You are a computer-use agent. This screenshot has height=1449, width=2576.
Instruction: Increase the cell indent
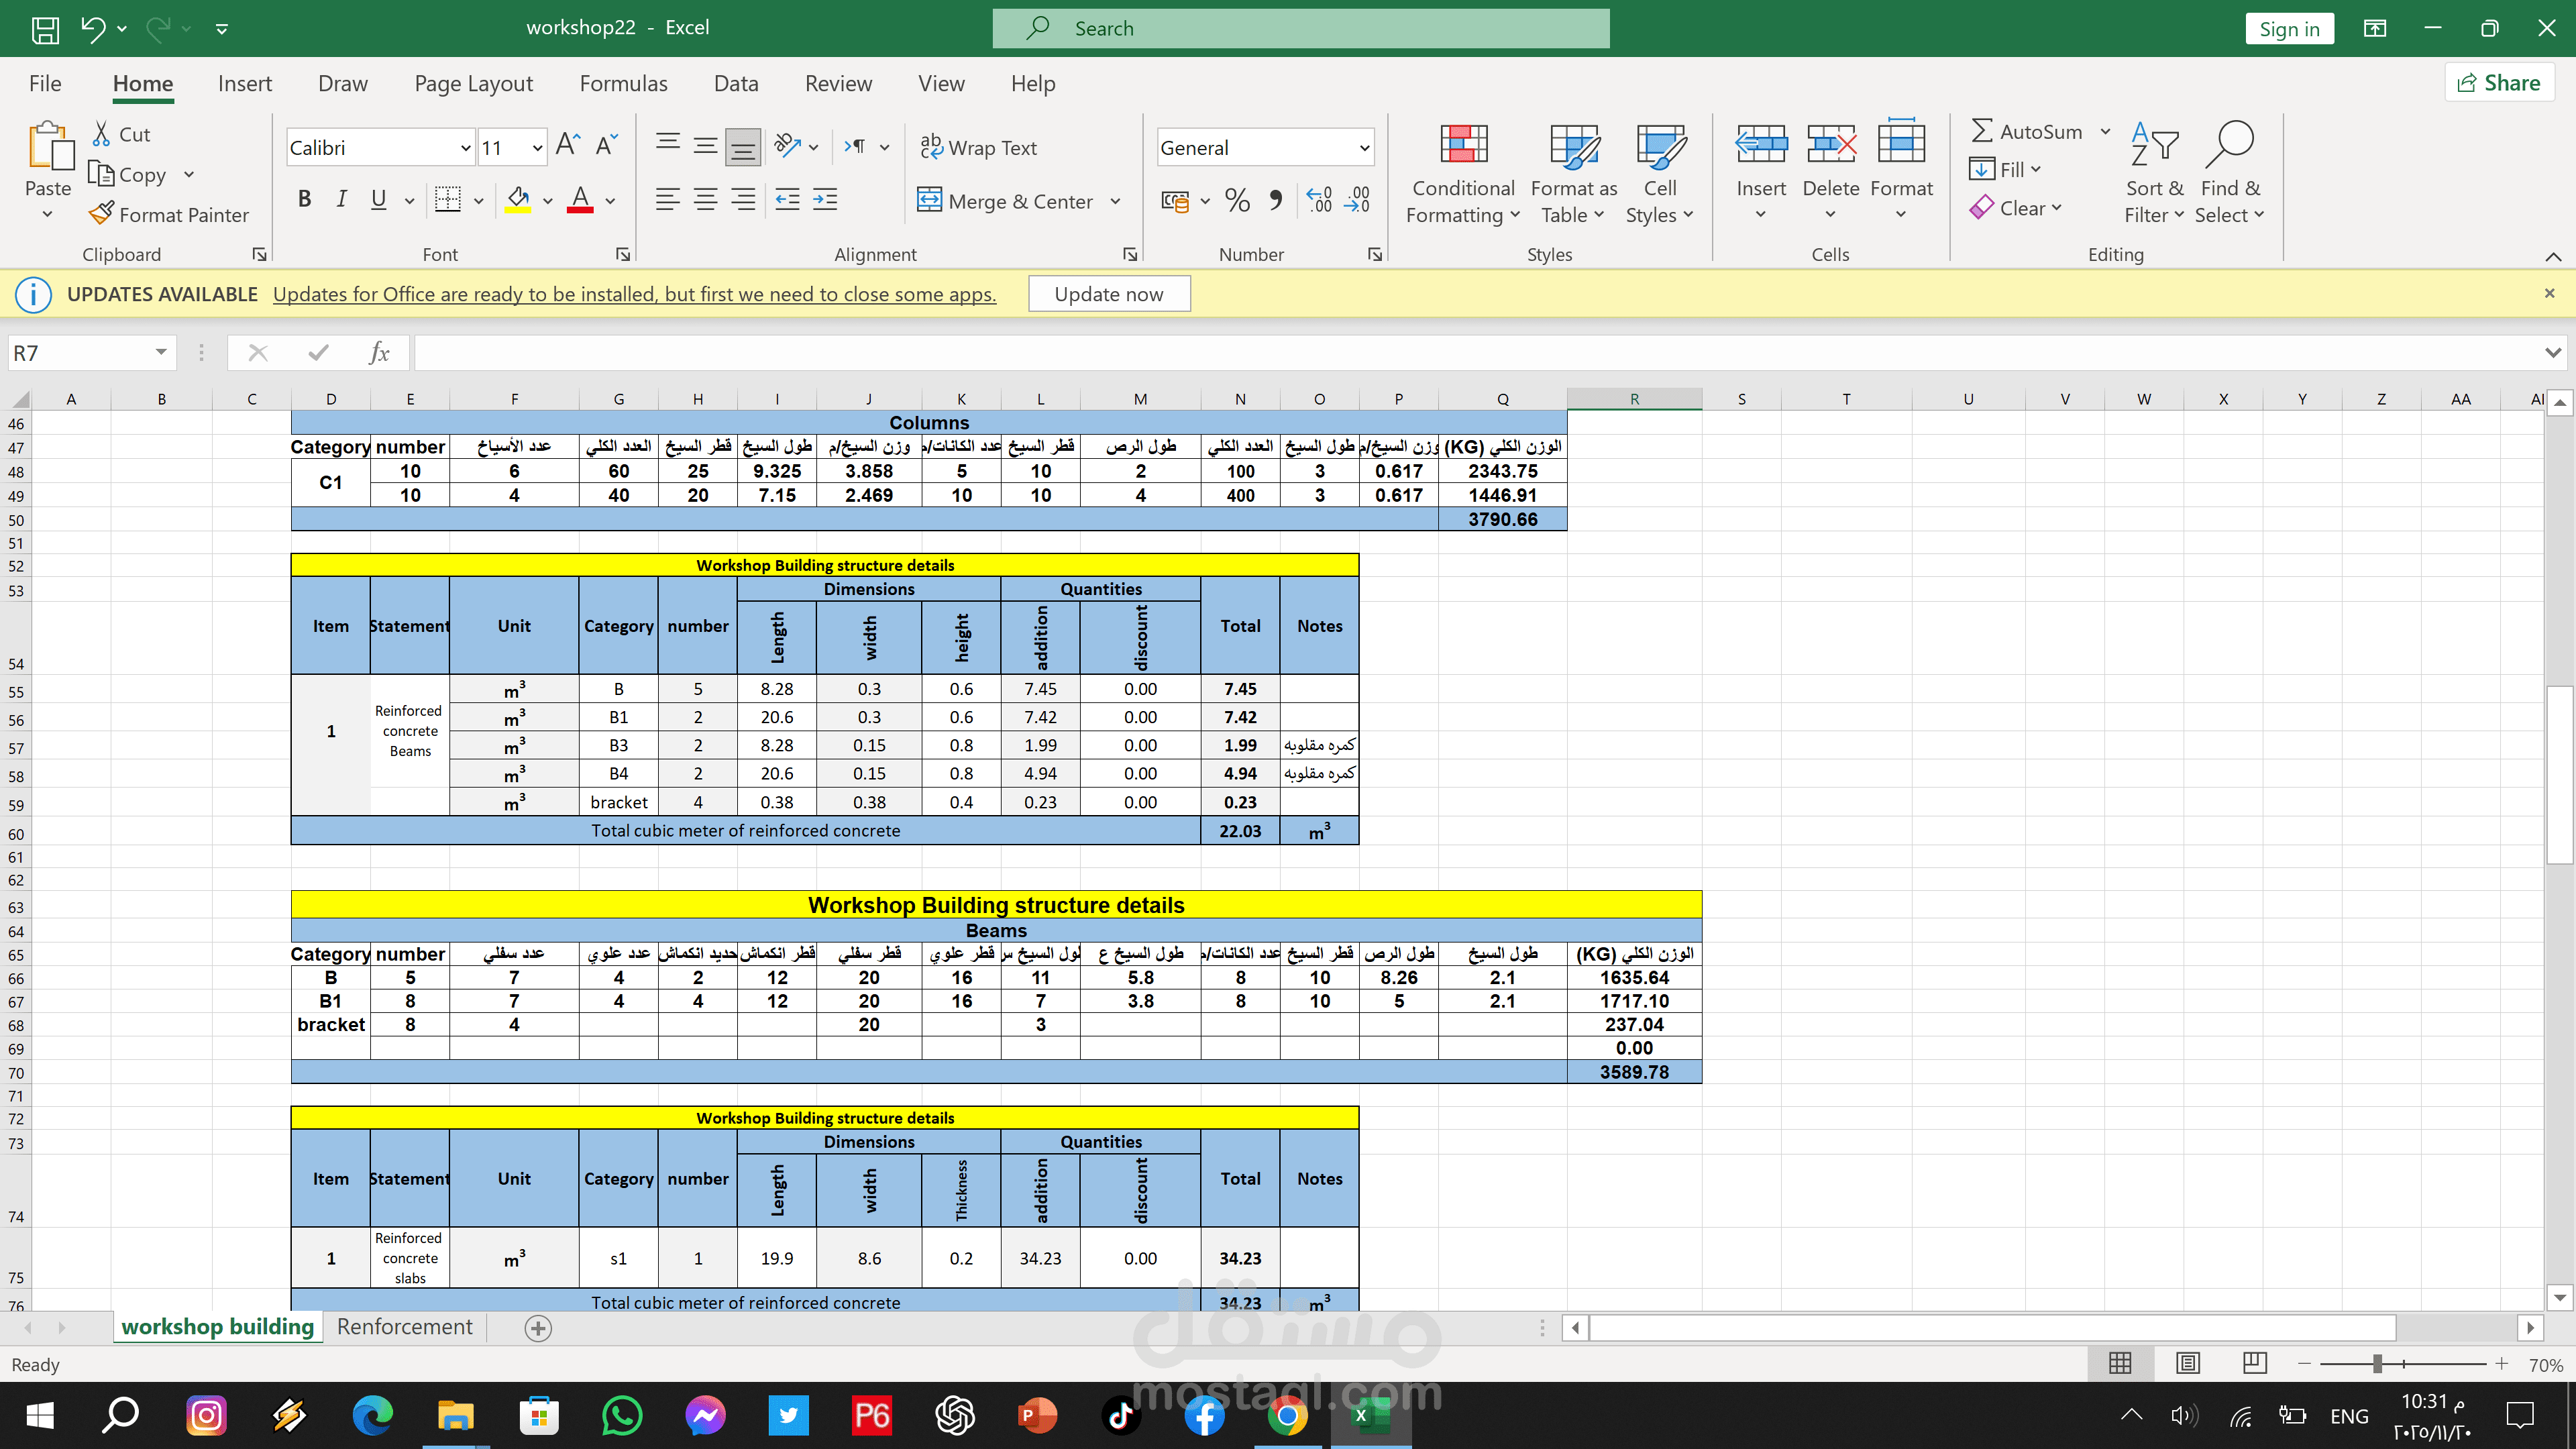click(825, 200)
